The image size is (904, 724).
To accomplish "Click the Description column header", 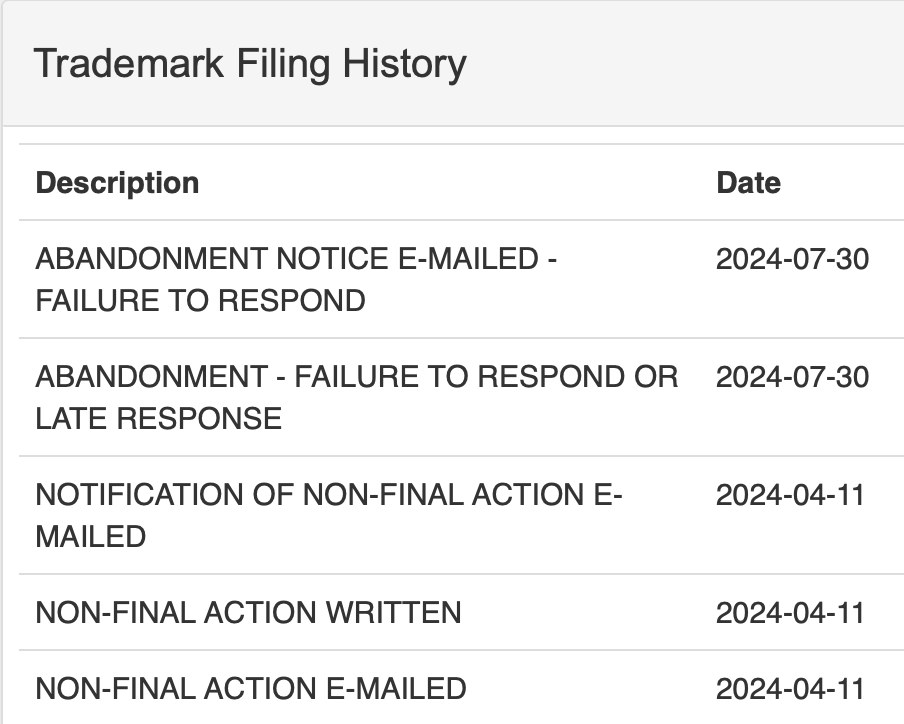I will pos(117,183).
